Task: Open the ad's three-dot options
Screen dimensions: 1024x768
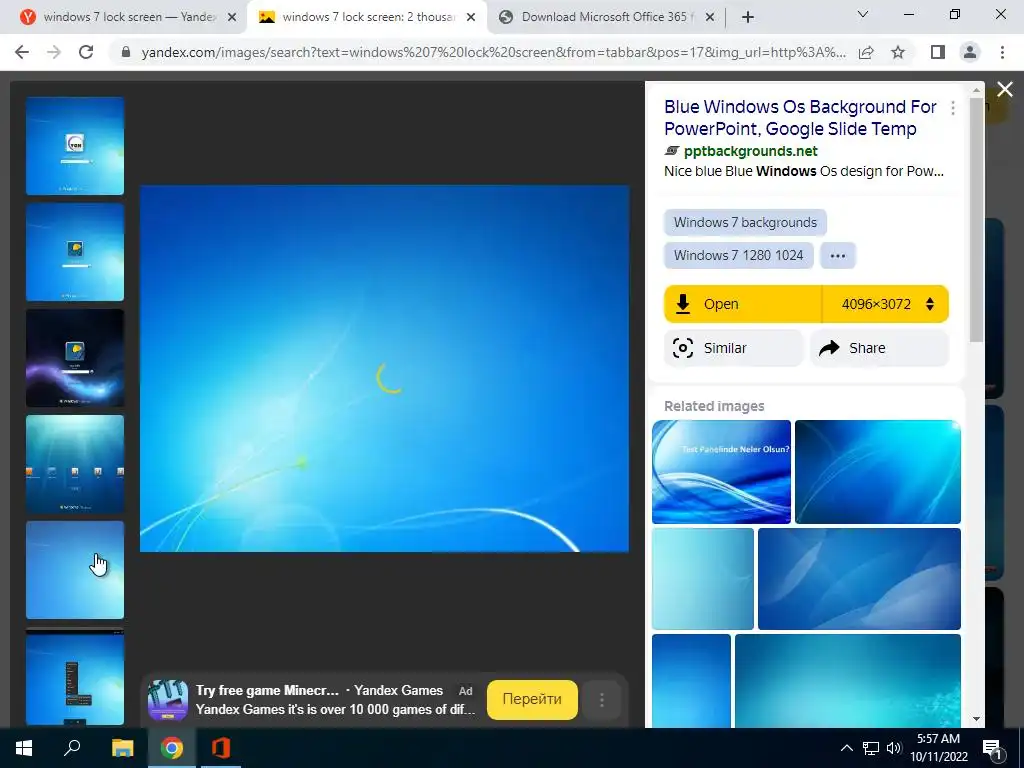Action: [x=601, y=700]
